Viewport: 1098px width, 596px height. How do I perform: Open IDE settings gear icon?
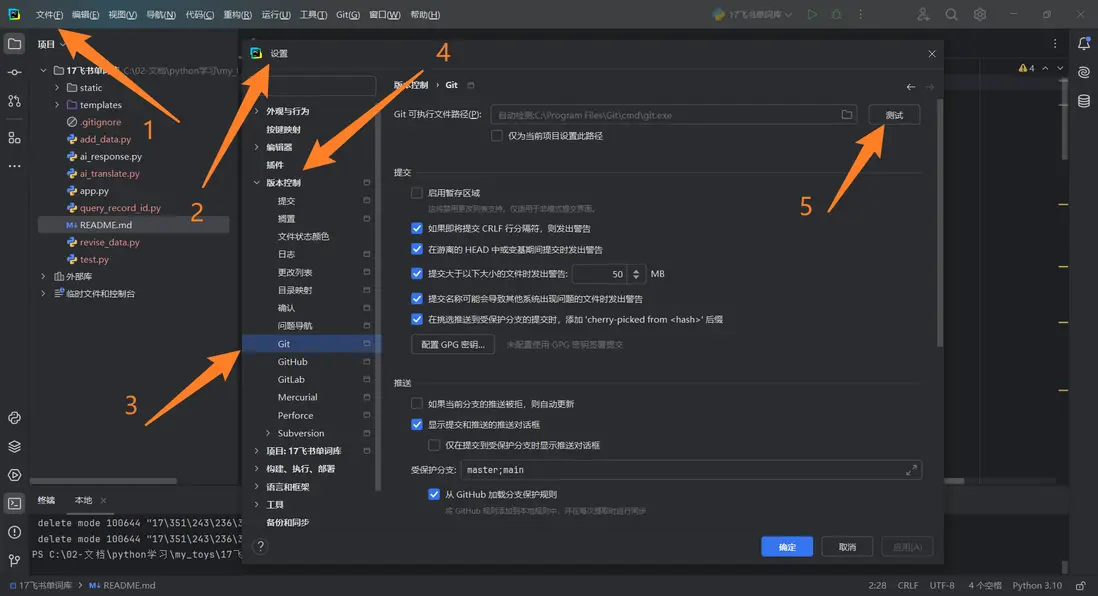click(980, 14)
